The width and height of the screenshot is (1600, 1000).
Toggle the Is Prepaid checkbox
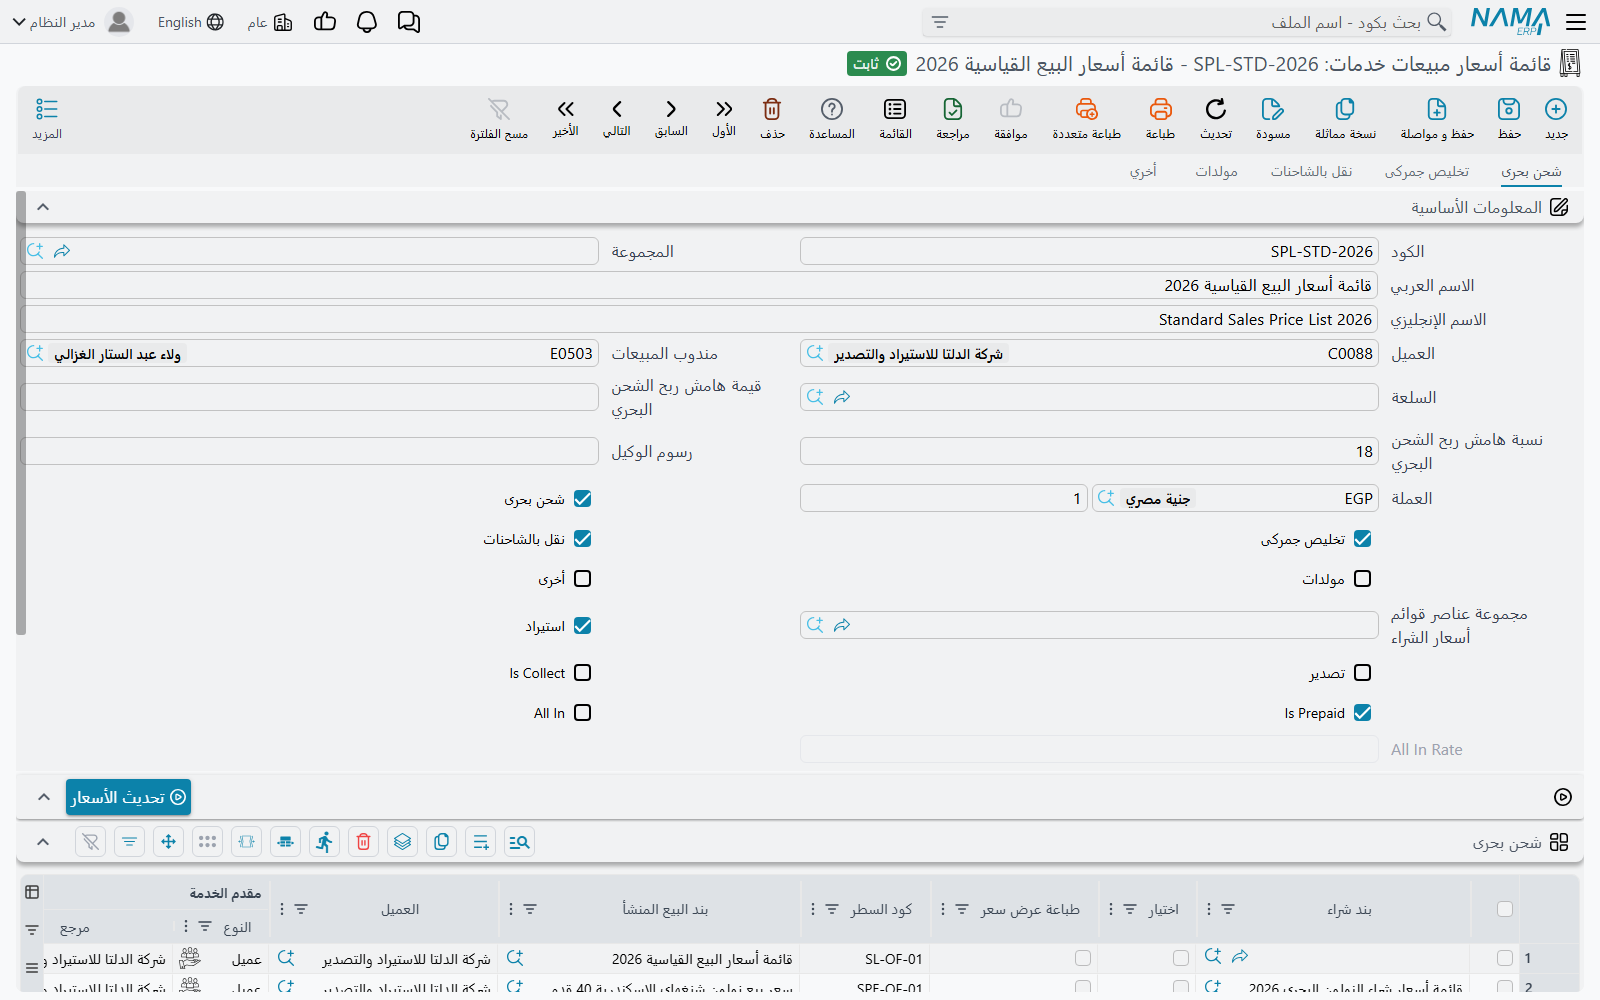click(x=1362, y=713)
